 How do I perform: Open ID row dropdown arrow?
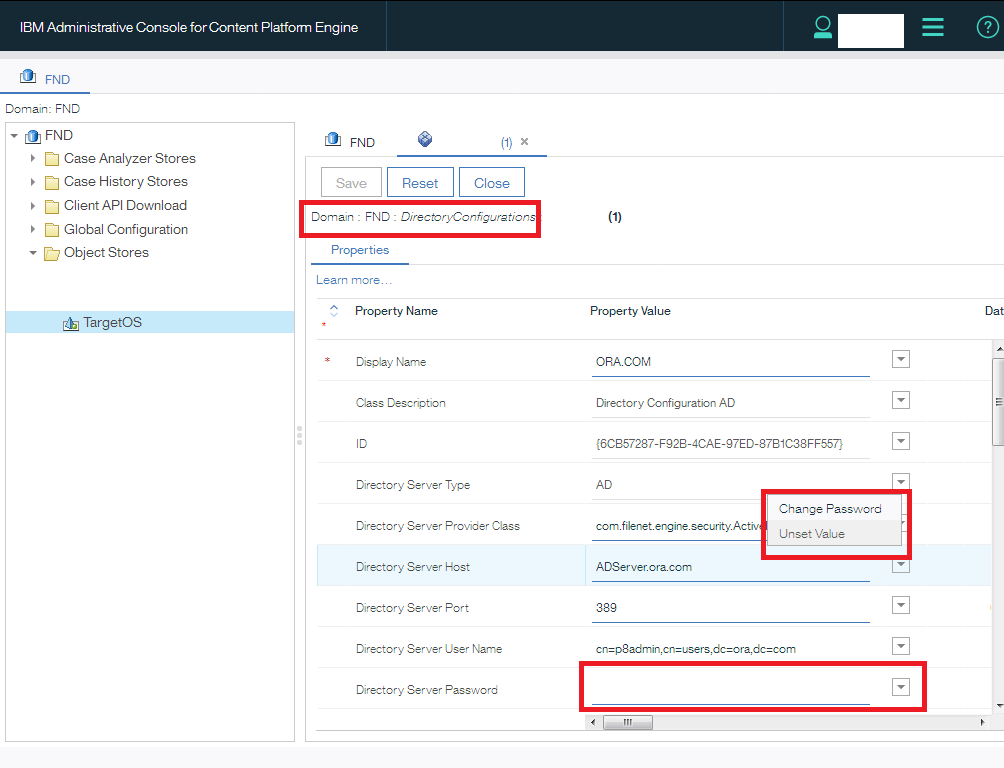coord(900,441)
